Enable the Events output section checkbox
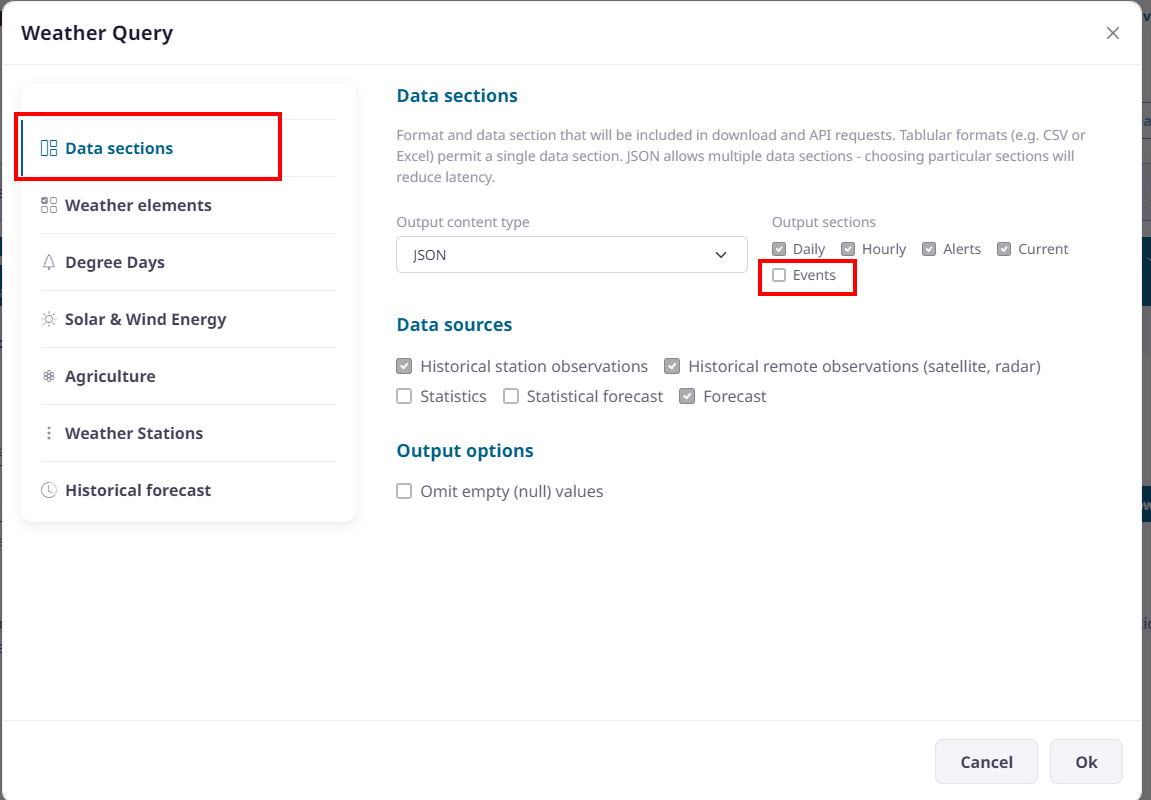 tap(779, 275)
